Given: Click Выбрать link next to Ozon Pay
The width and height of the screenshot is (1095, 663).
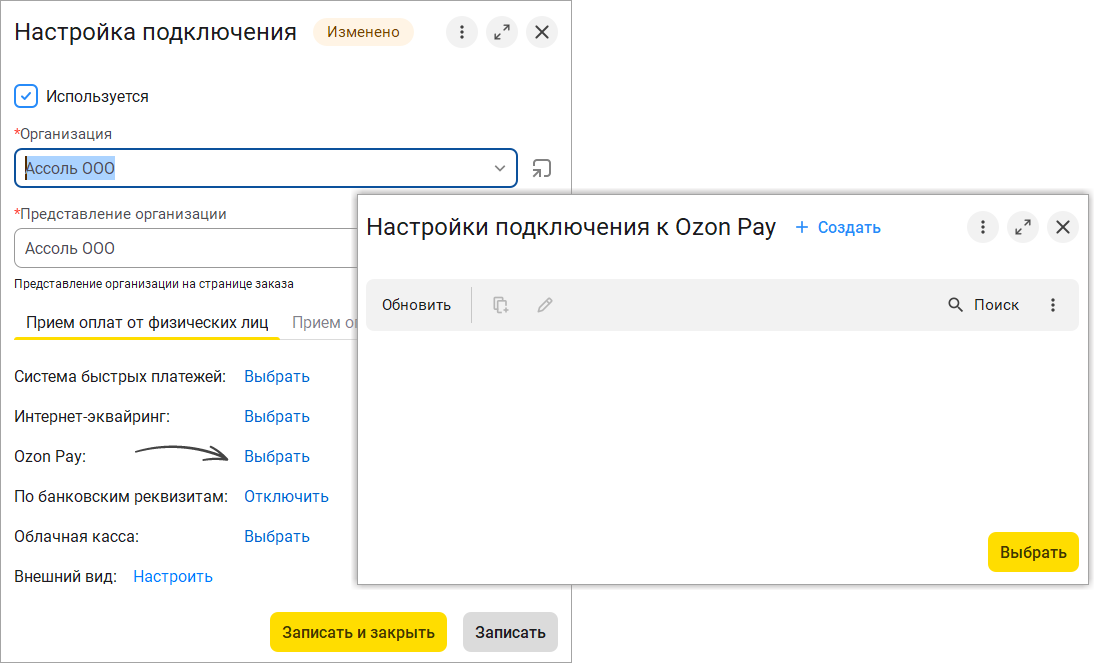Looking at the screenshot, I should click(x=277, y=457).
